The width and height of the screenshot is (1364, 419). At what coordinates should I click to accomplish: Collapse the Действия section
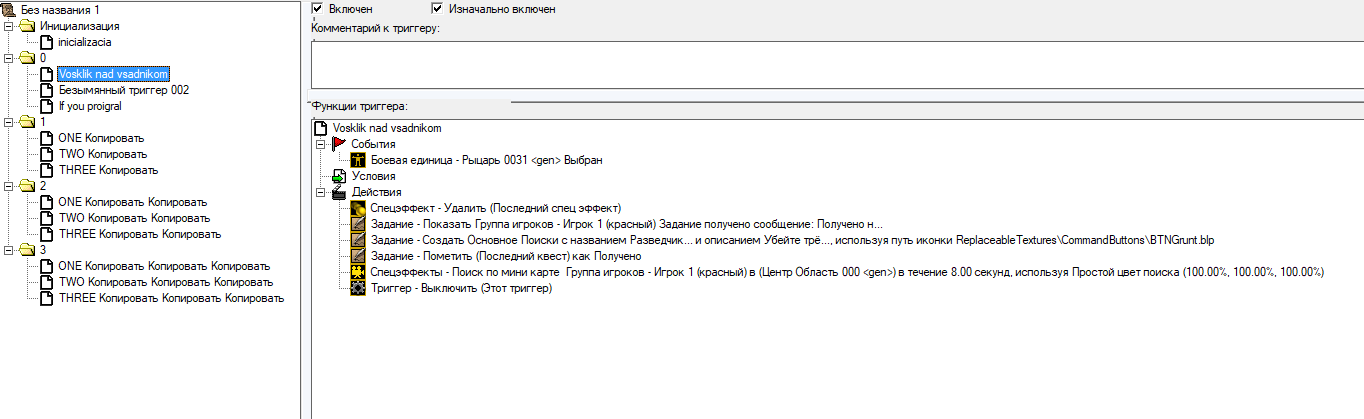click(x=321, y=192)
